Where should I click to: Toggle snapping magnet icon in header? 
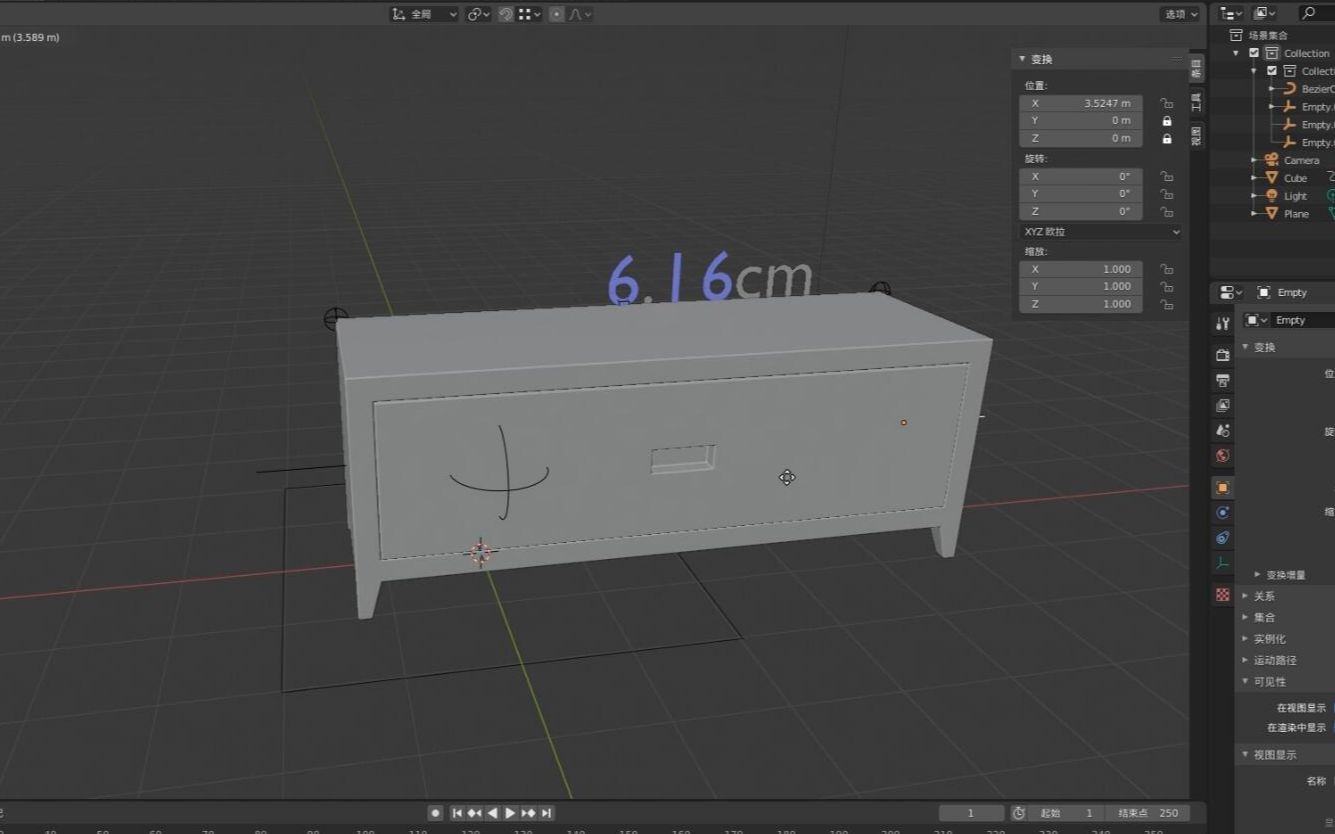point(506,14)
